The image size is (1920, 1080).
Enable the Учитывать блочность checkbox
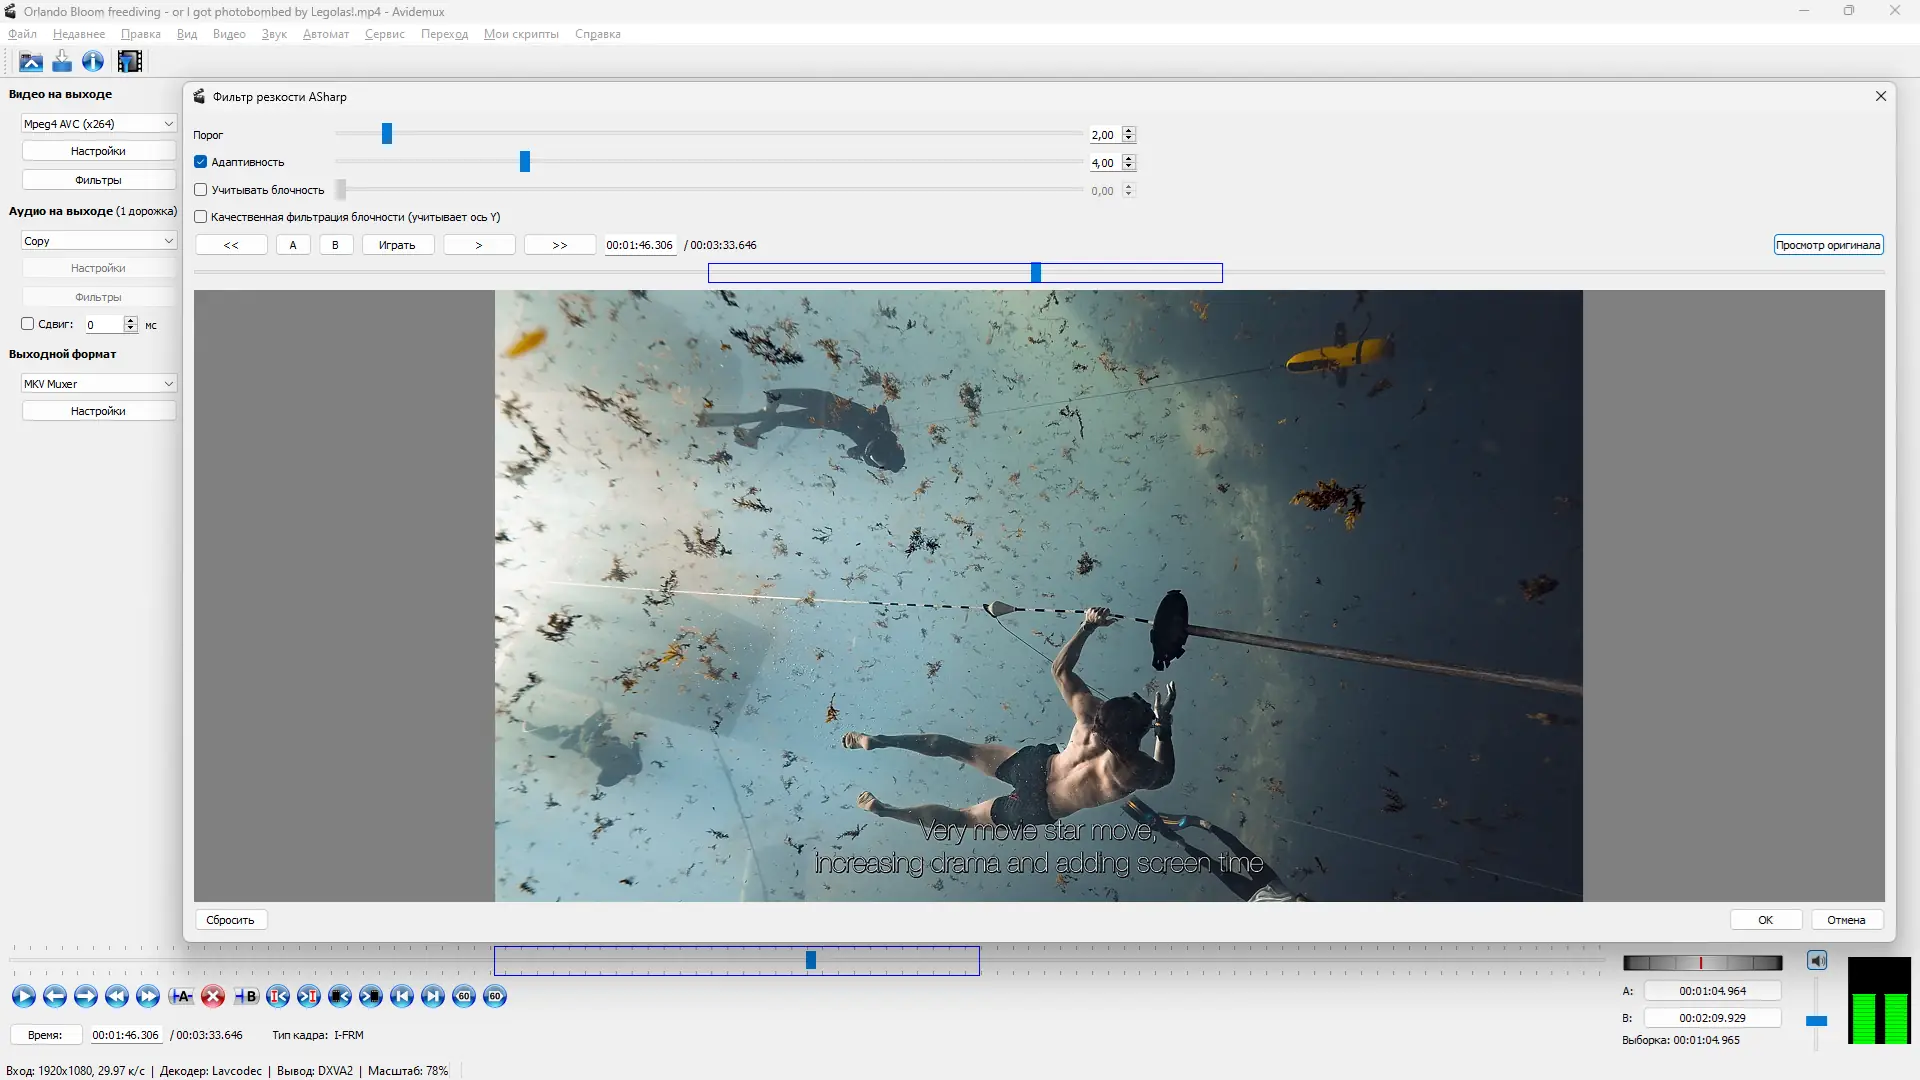[x=201, y=190]
